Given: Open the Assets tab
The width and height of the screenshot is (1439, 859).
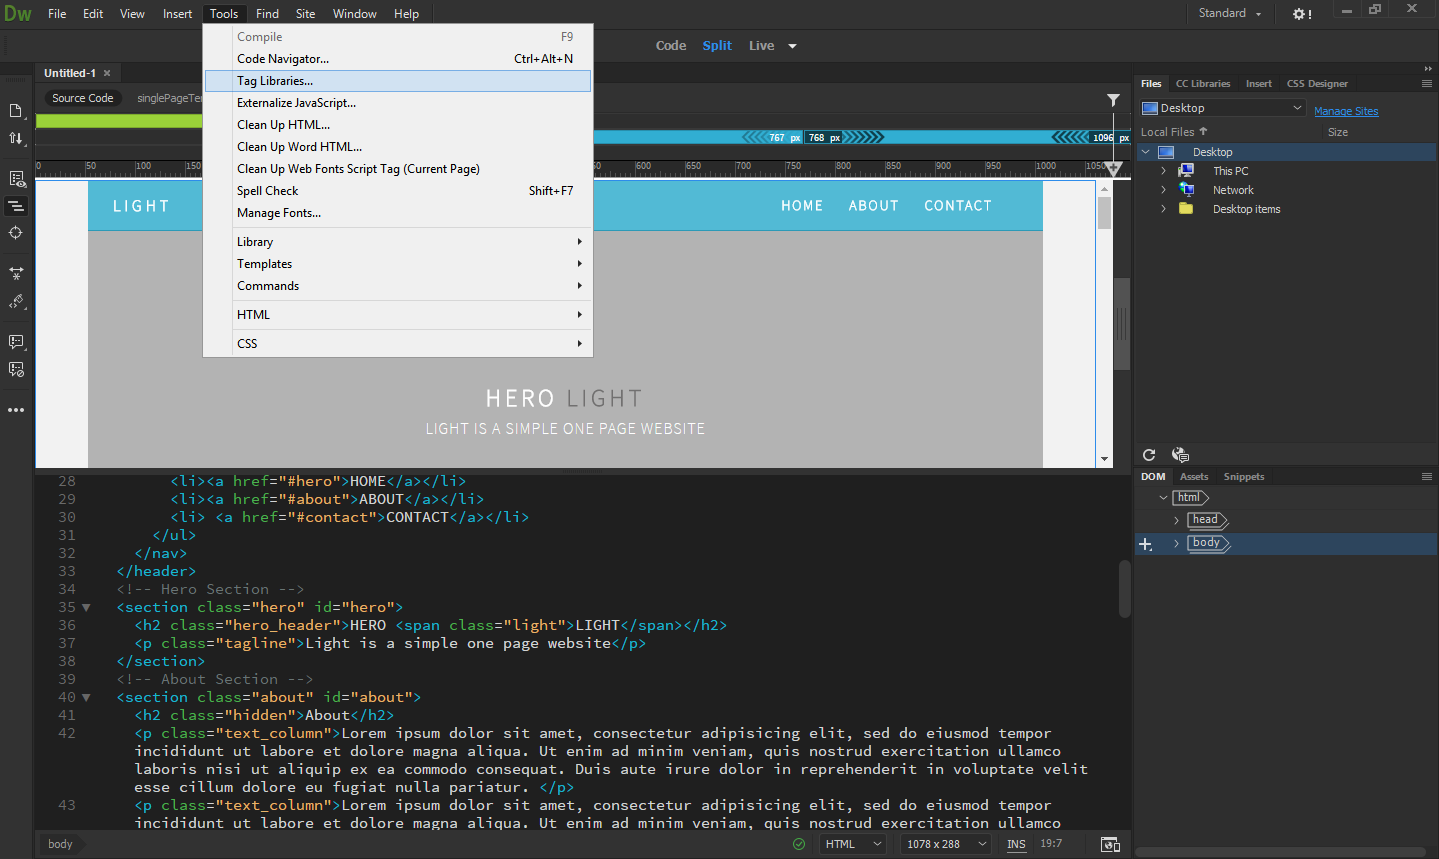Looking at the screenshot, I should click(x=1194, y=477).
